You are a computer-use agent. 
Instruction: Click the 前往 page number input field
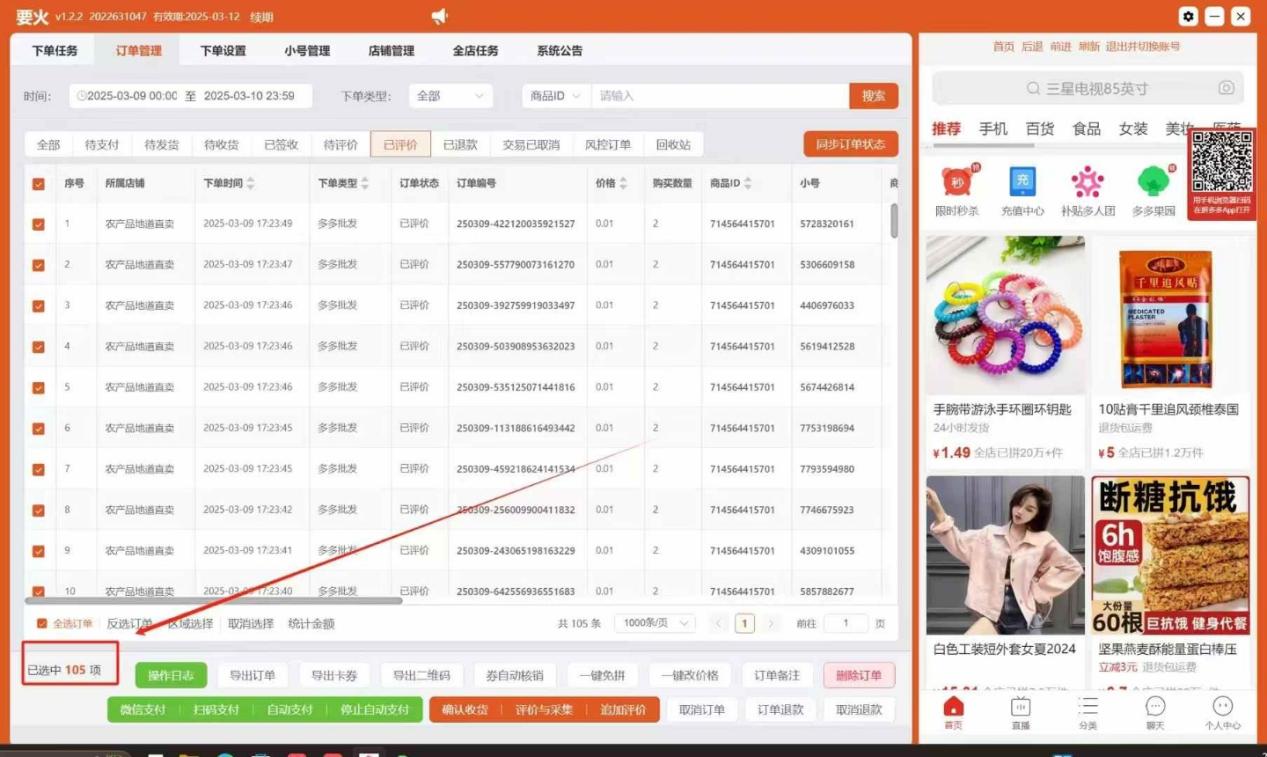click(x=847, y=621)
